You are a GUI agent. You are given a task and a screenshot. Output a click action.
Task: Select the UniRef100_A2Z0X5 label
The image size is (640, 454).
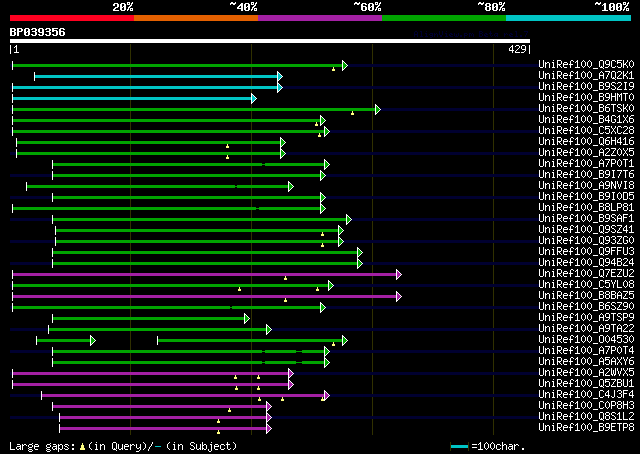pyautogui.click(x=586, y=153)
